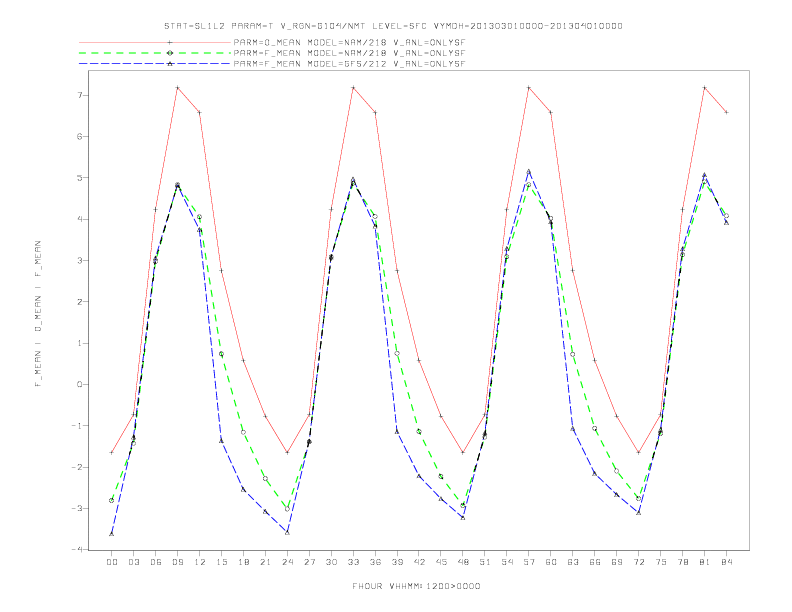This screenshot has height=612, width=792.
Task: Click y-axis tick label 4
Action: pyautogui.click(x=79, y=219)
